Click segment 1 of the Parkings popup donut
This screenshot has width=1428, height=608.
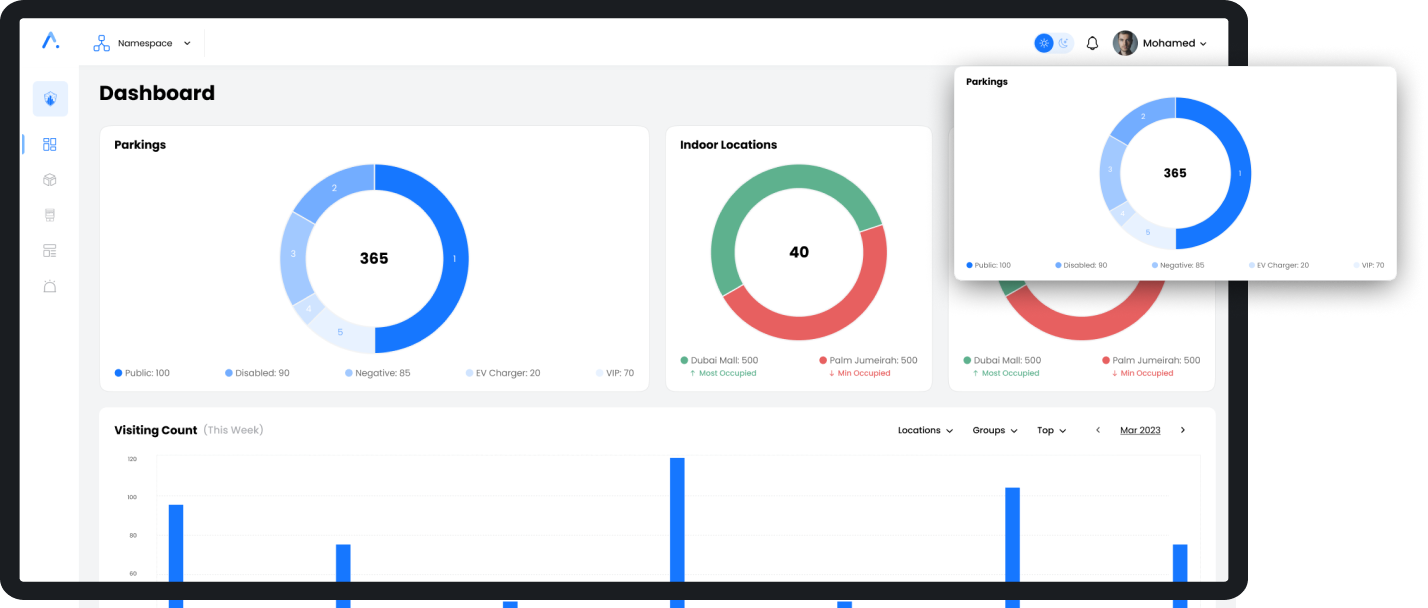(x=1240, y=173)
